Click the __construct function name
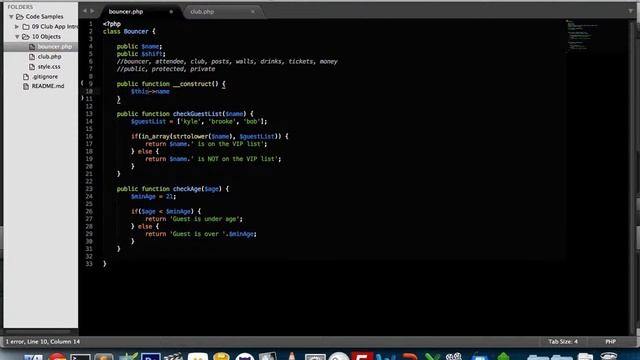The image size is (640, 360). coord(191,84)
